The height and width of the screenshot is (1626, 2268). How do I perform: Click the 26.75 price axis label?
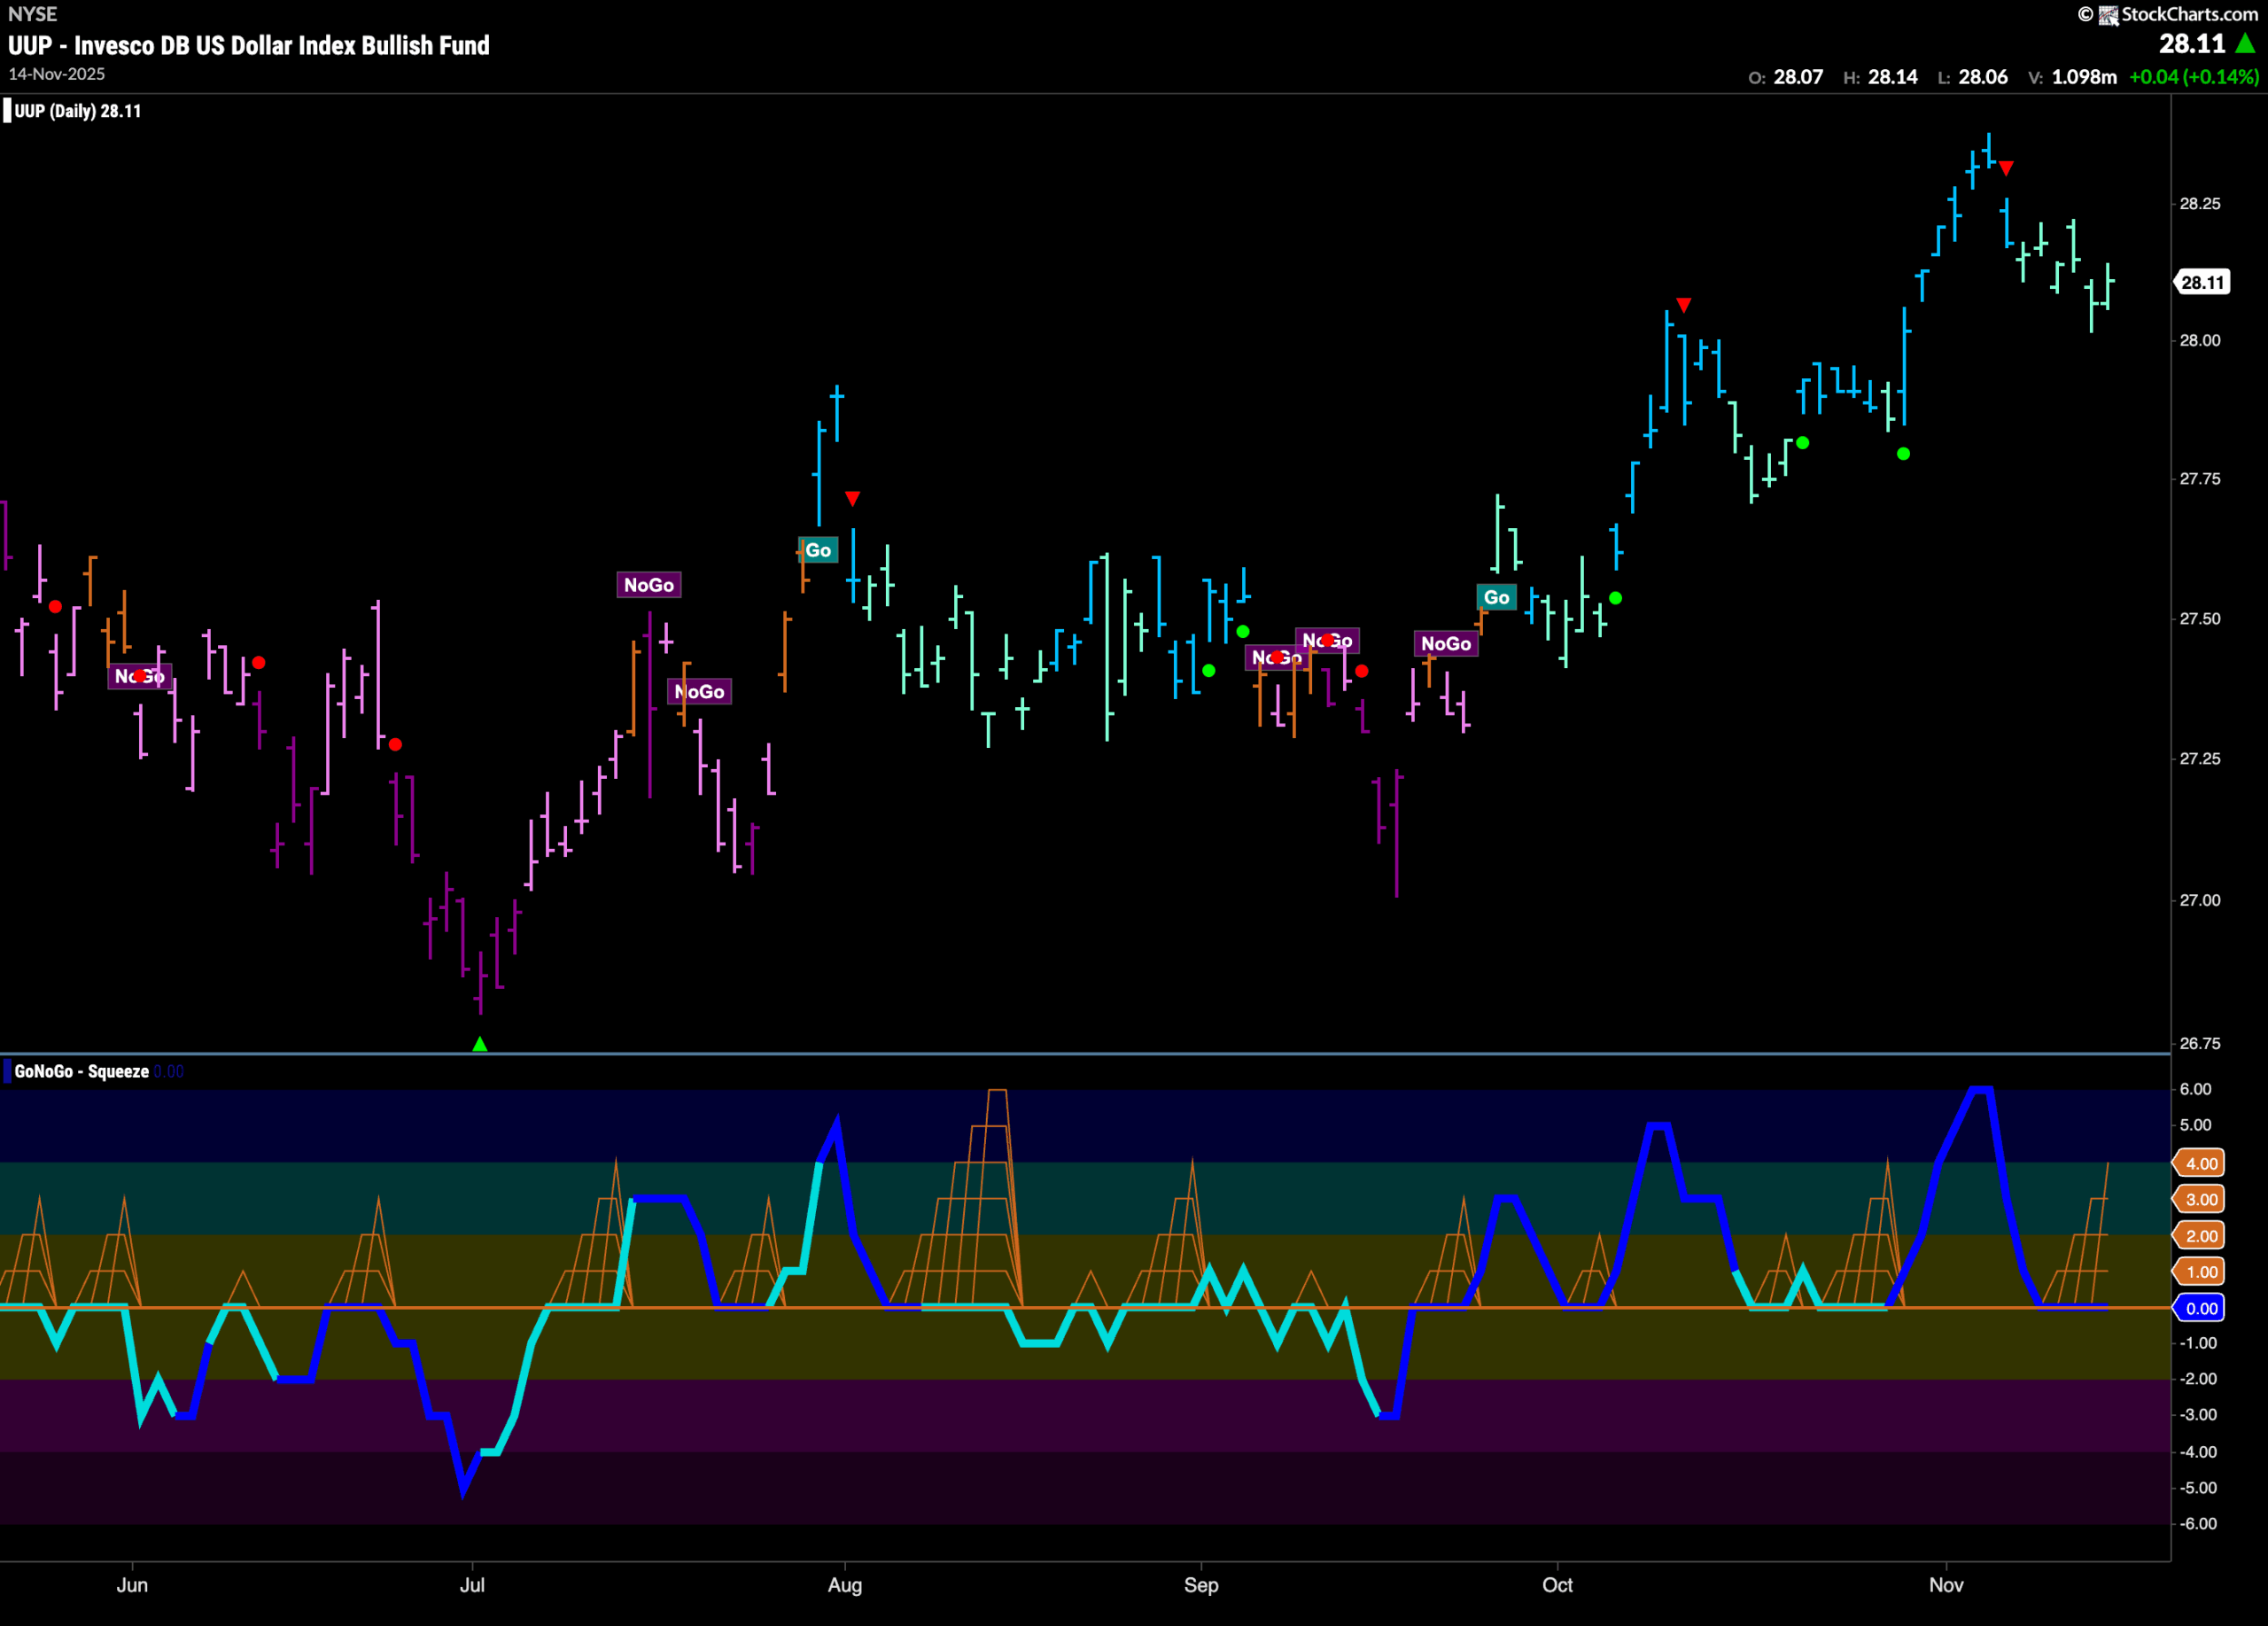click(x=2200, y=1044)
